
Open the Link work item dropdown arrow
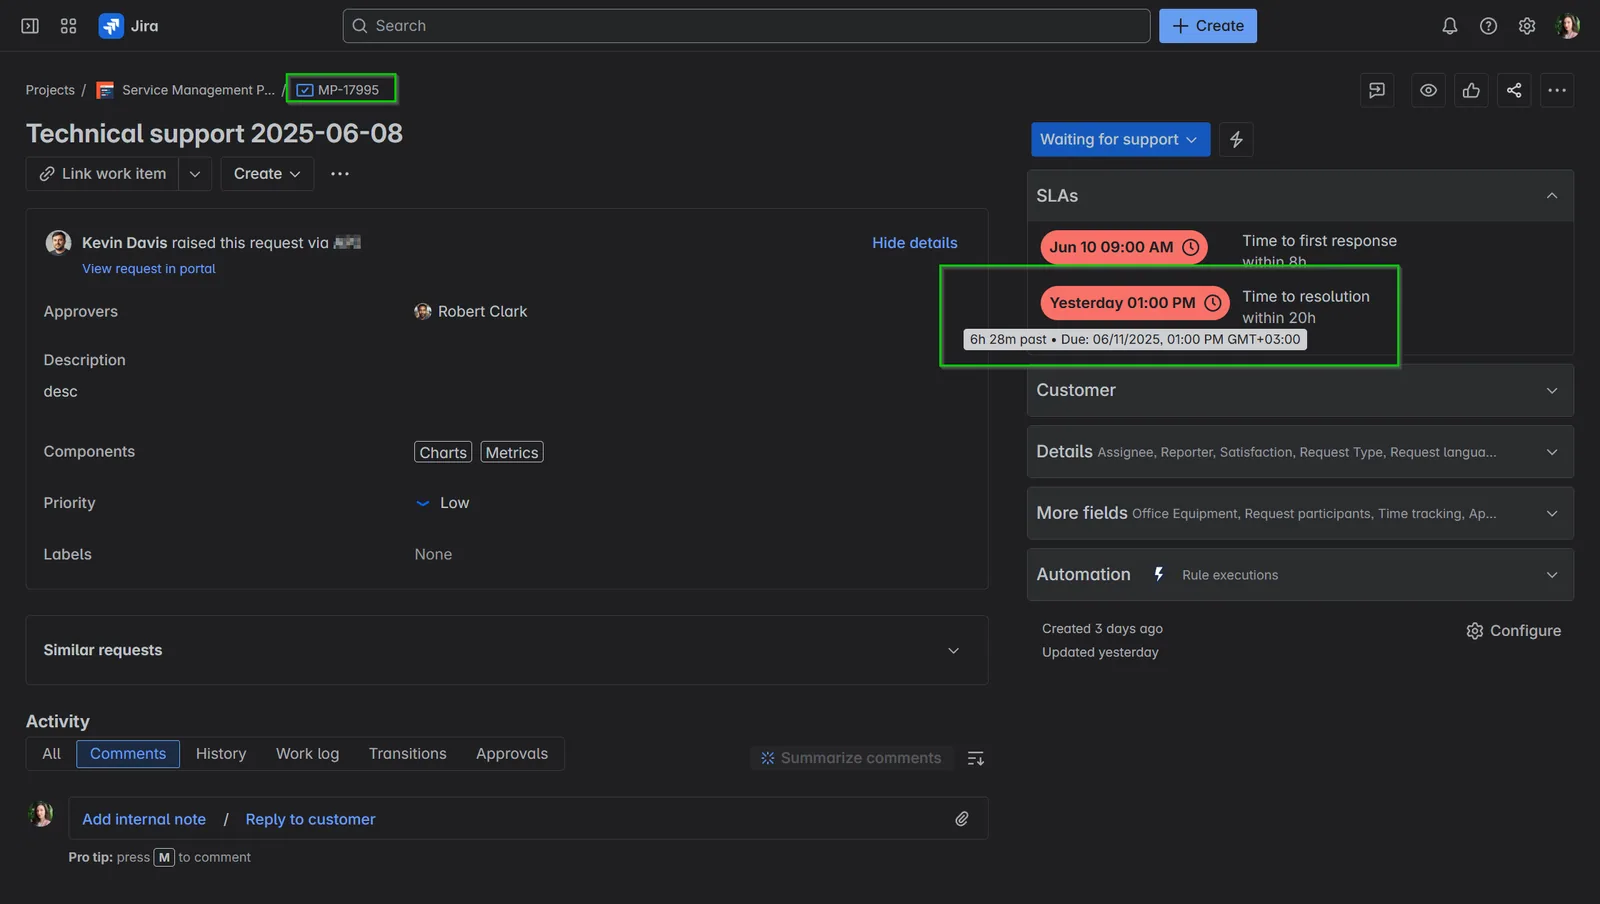pos(195,173)
